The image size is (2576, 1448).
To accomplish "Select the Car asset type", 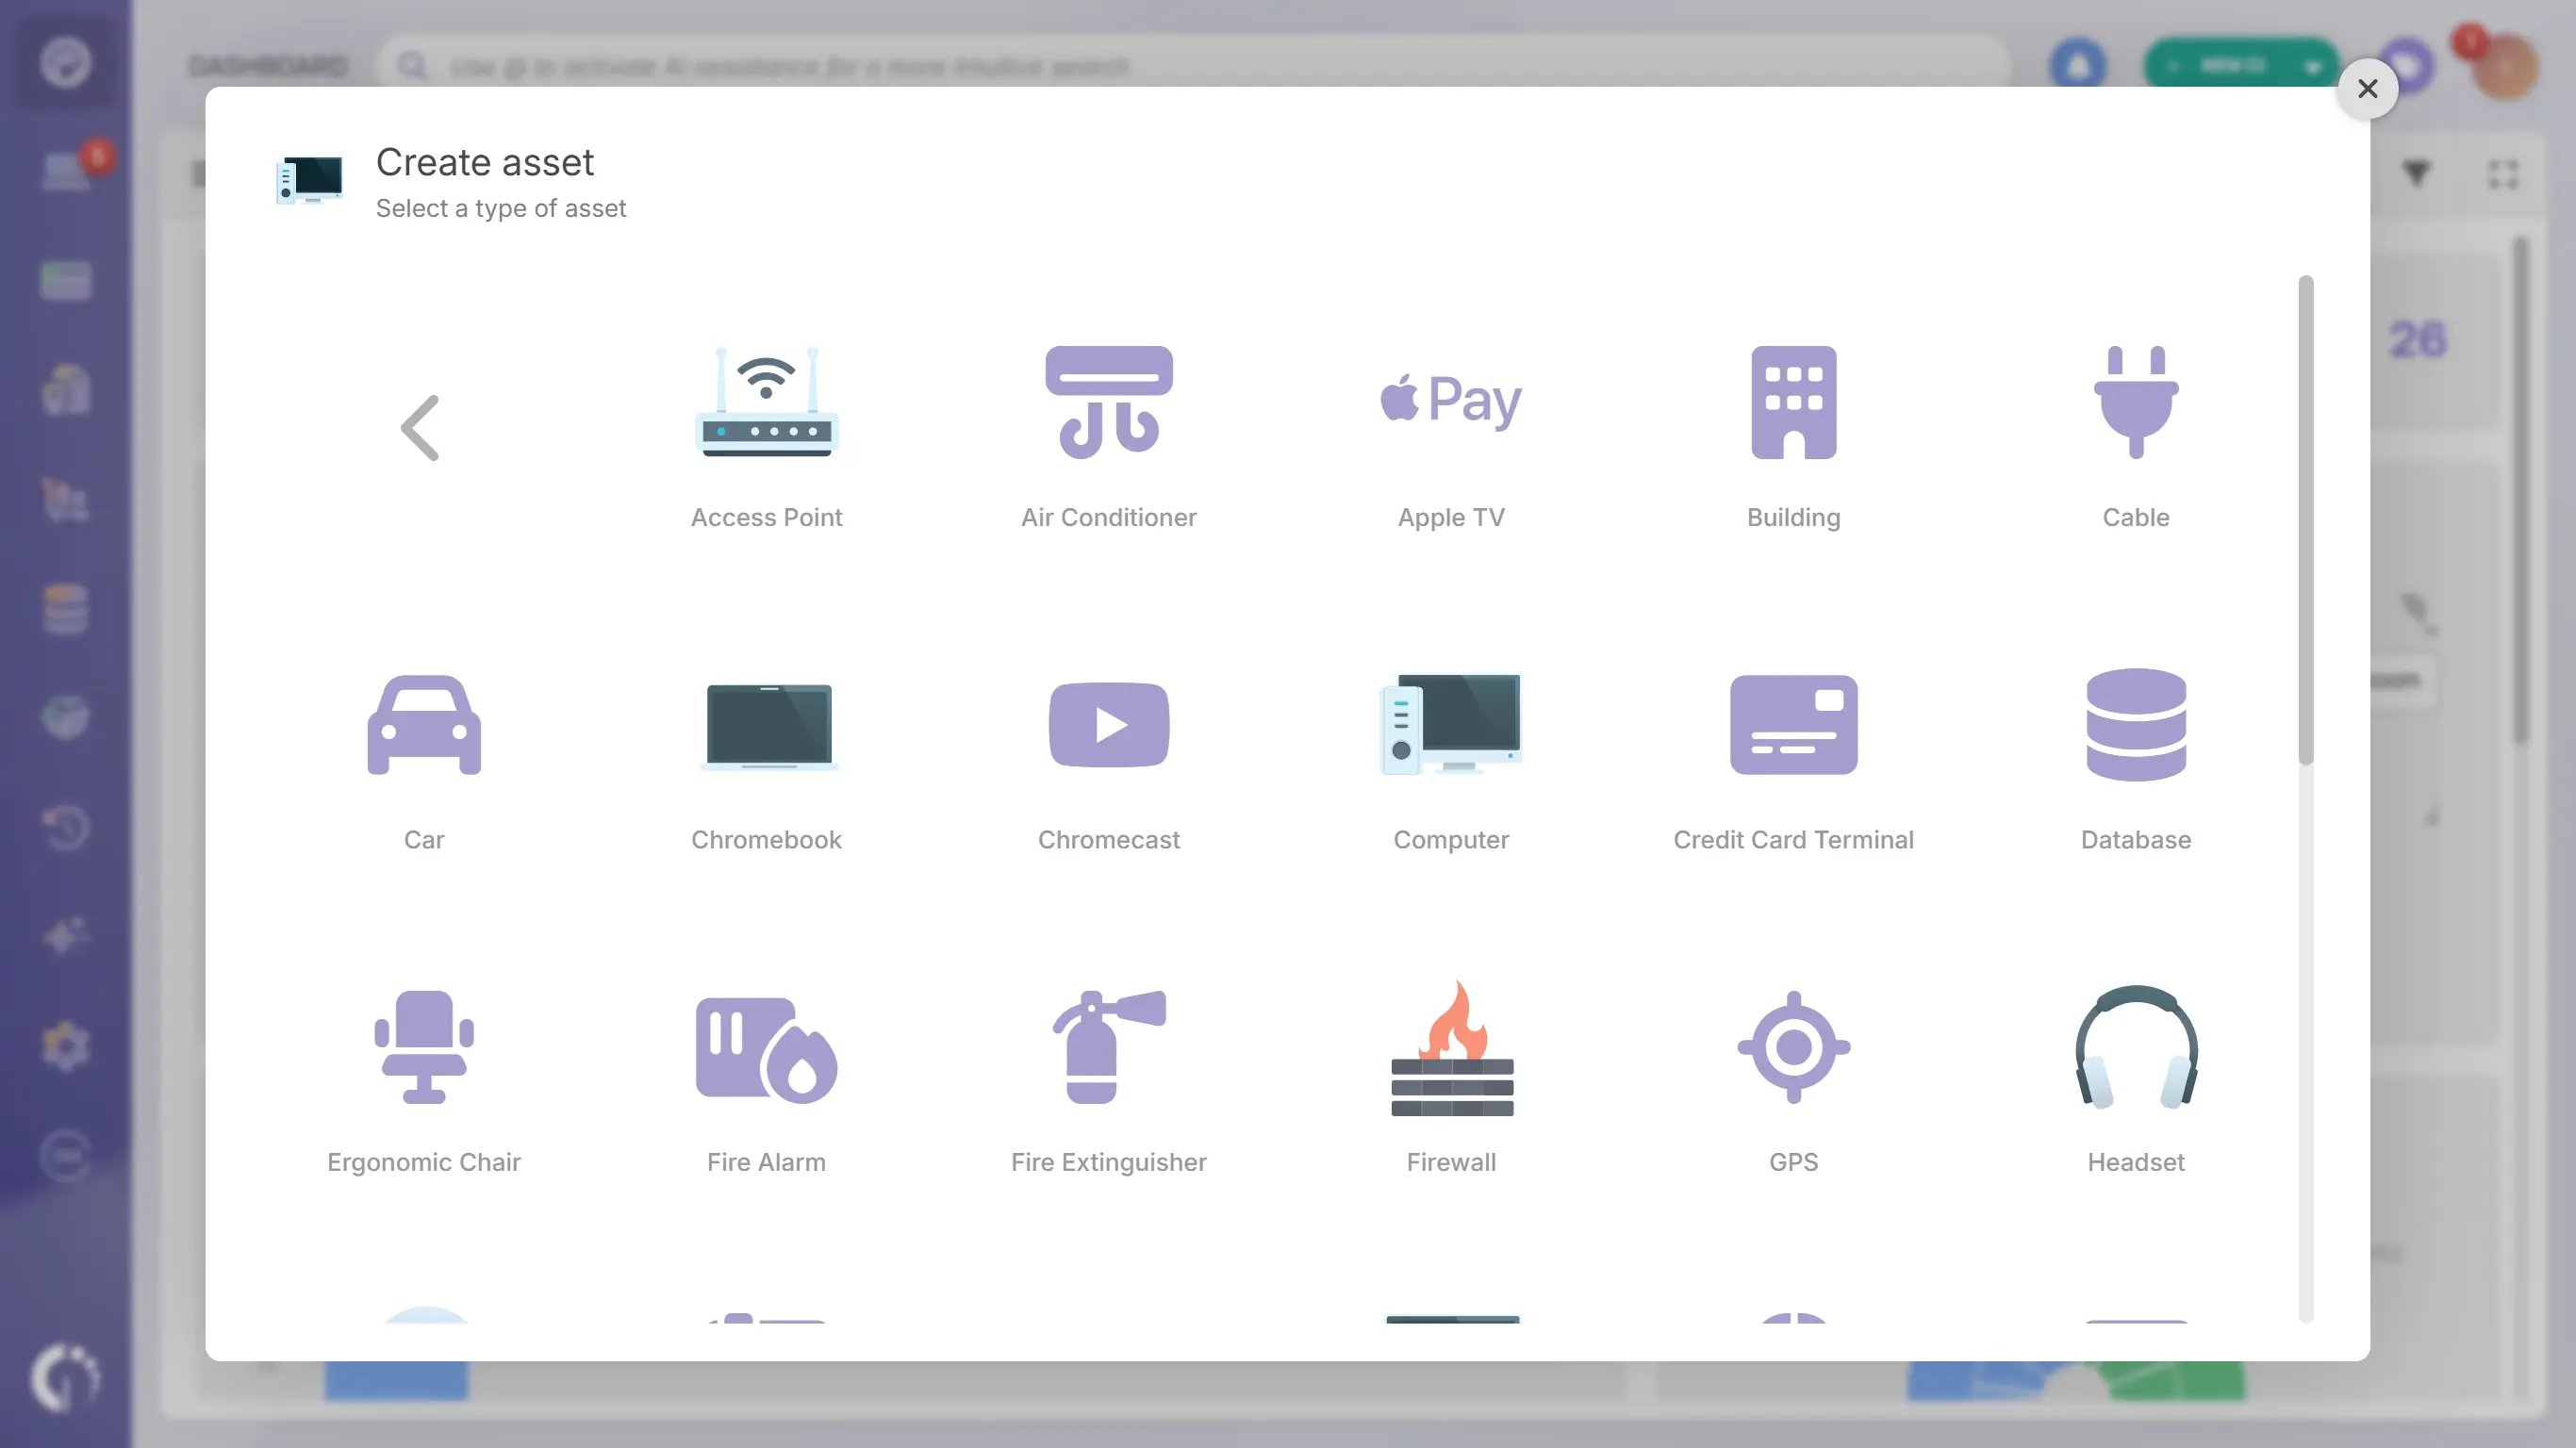I will [424, 725].
